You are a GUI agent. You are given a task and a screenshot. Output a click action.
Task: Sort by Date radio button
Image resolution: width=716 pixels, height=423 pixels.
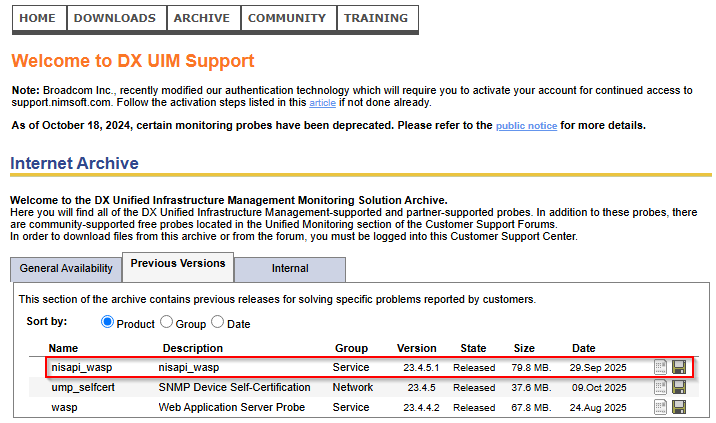(219, 323)
